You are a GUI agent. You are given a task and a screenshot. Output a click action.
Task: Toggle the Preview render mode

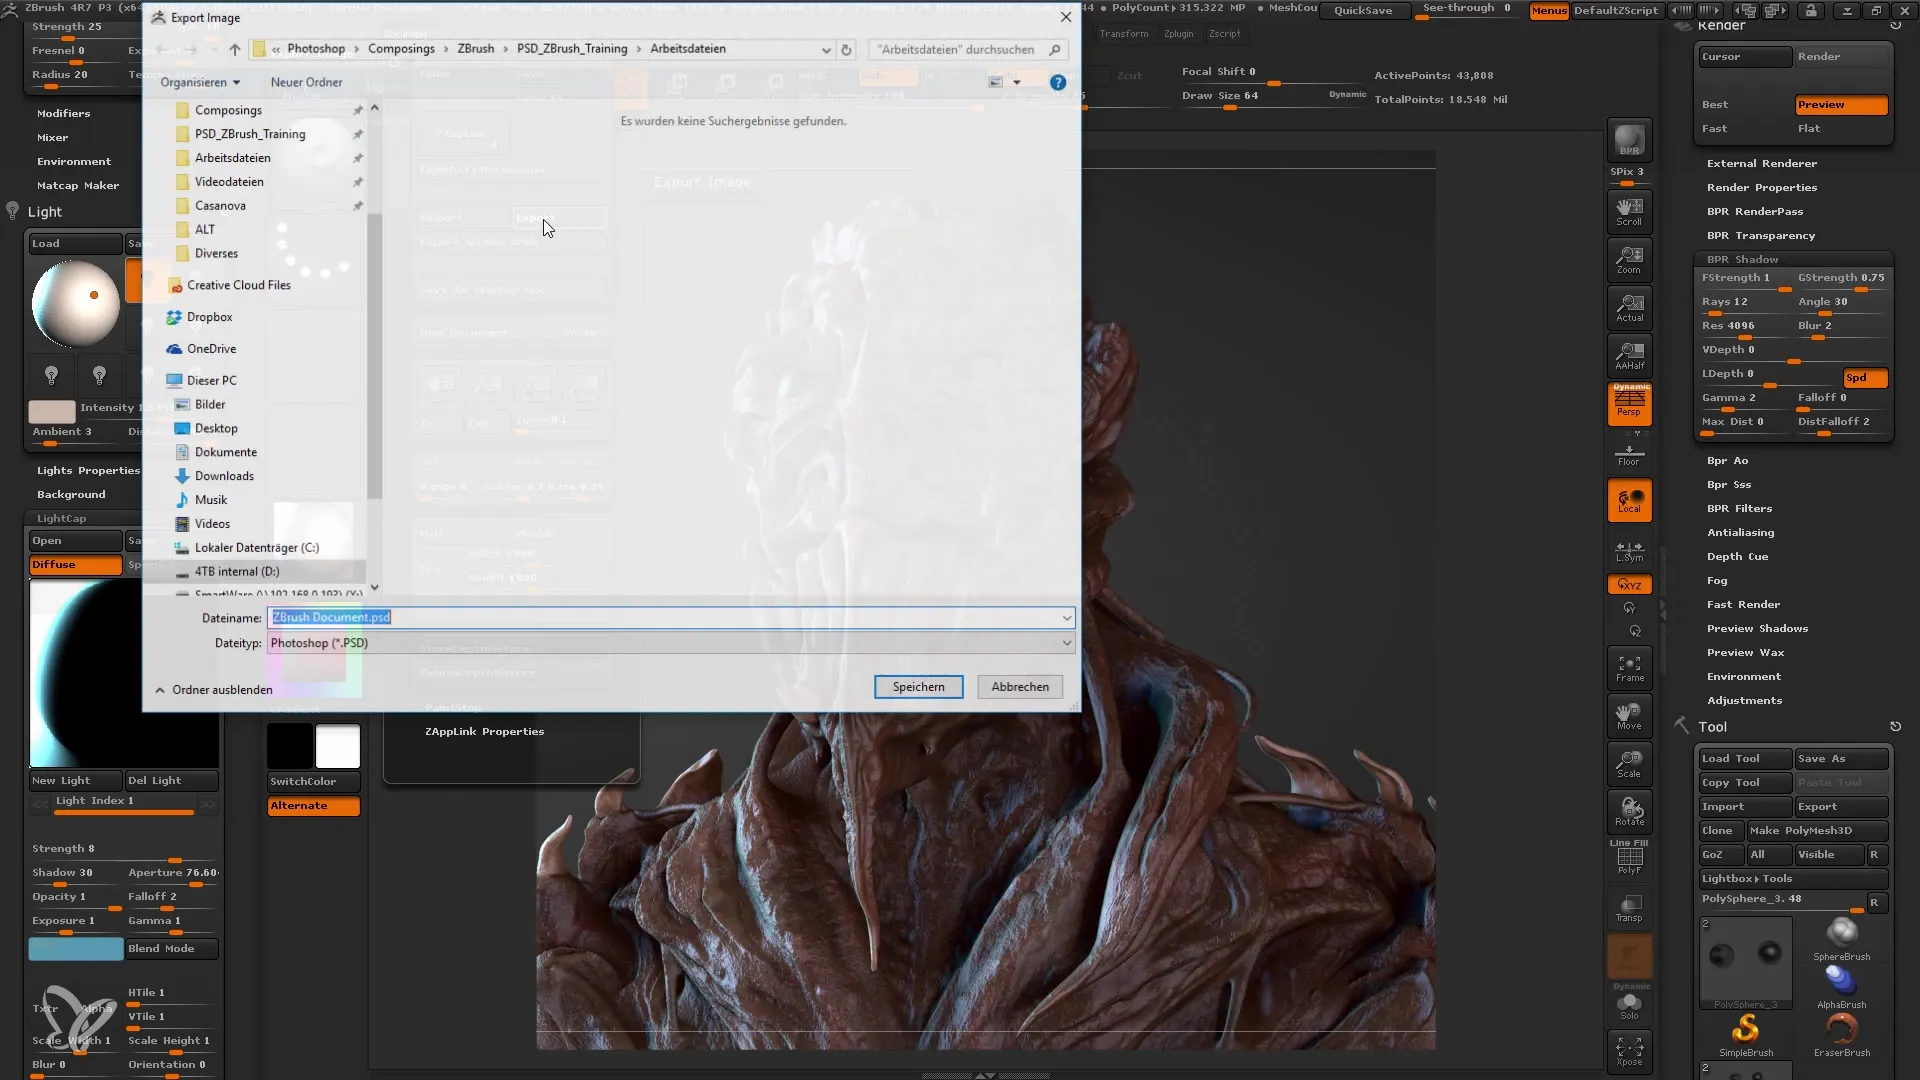point(1840,105)
